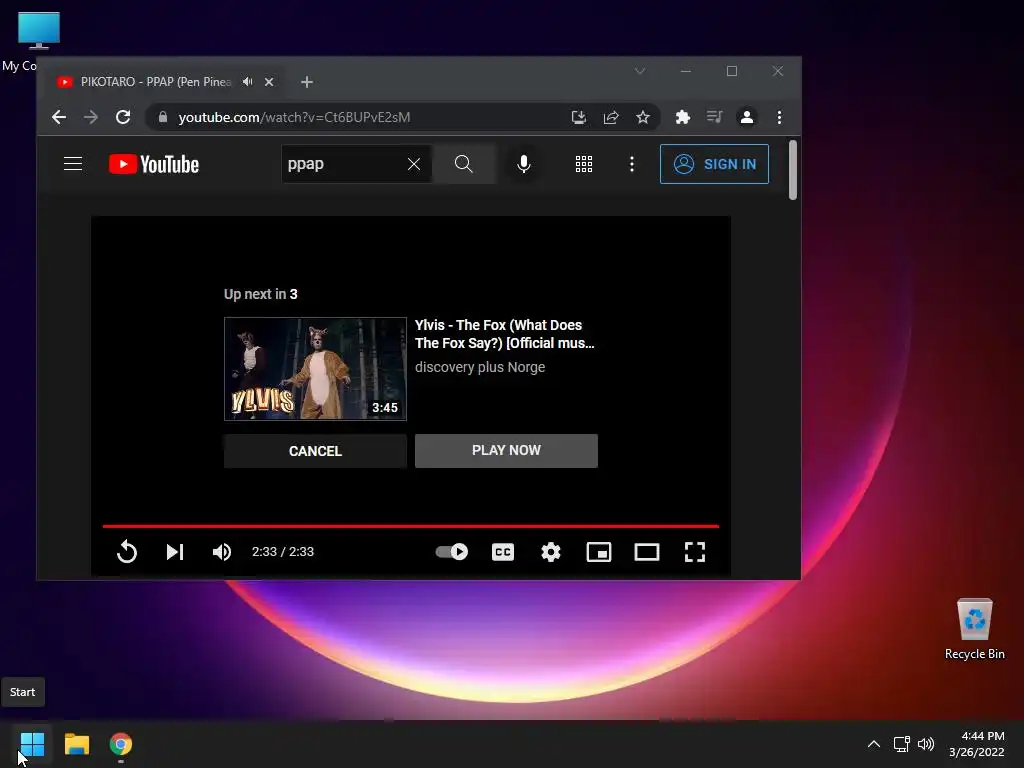
Task: Mute the video player volume
Action: click(222, 552)
